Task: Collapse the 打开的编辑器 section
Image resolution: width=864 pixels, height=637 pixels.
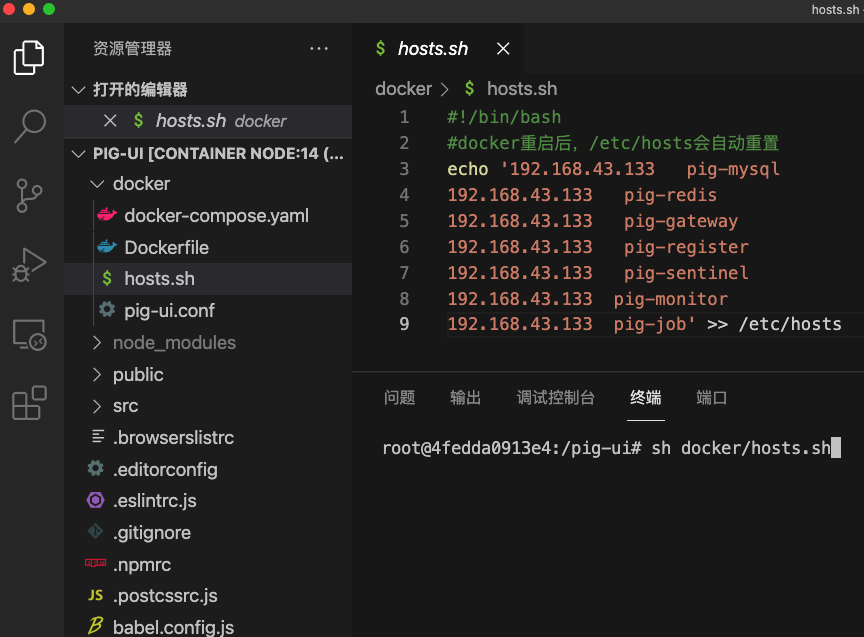Action: tap(79, 89)
